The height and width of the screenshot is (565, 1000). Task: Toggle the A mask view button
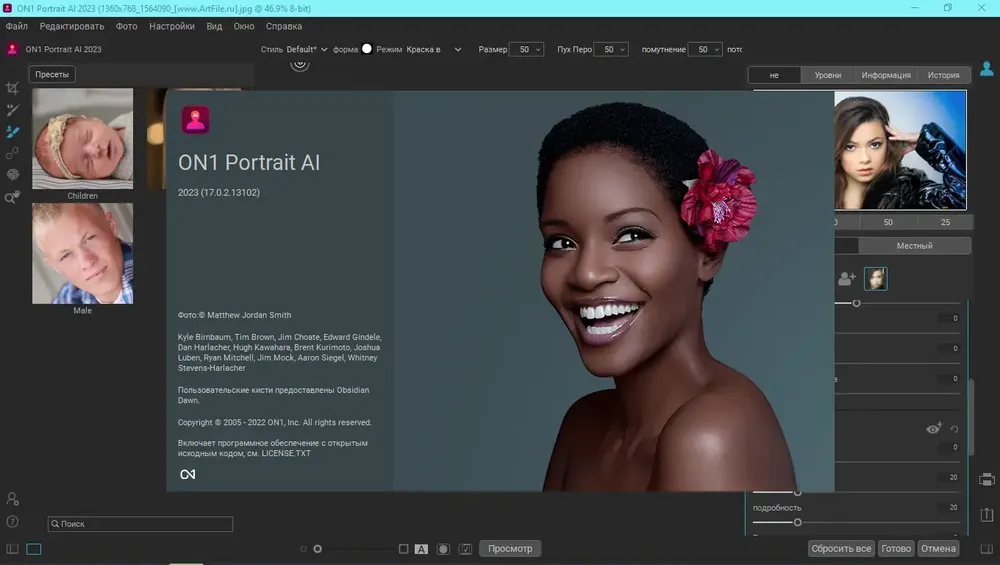pyautogui.click(x=421, y=549)
